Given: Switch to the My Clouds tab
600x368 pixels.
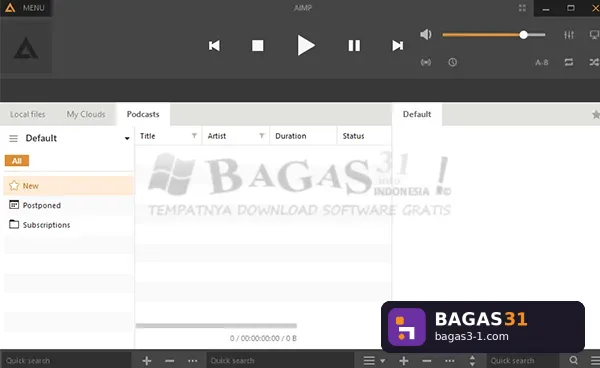Looking at the screenshot, I should [86, 114].
